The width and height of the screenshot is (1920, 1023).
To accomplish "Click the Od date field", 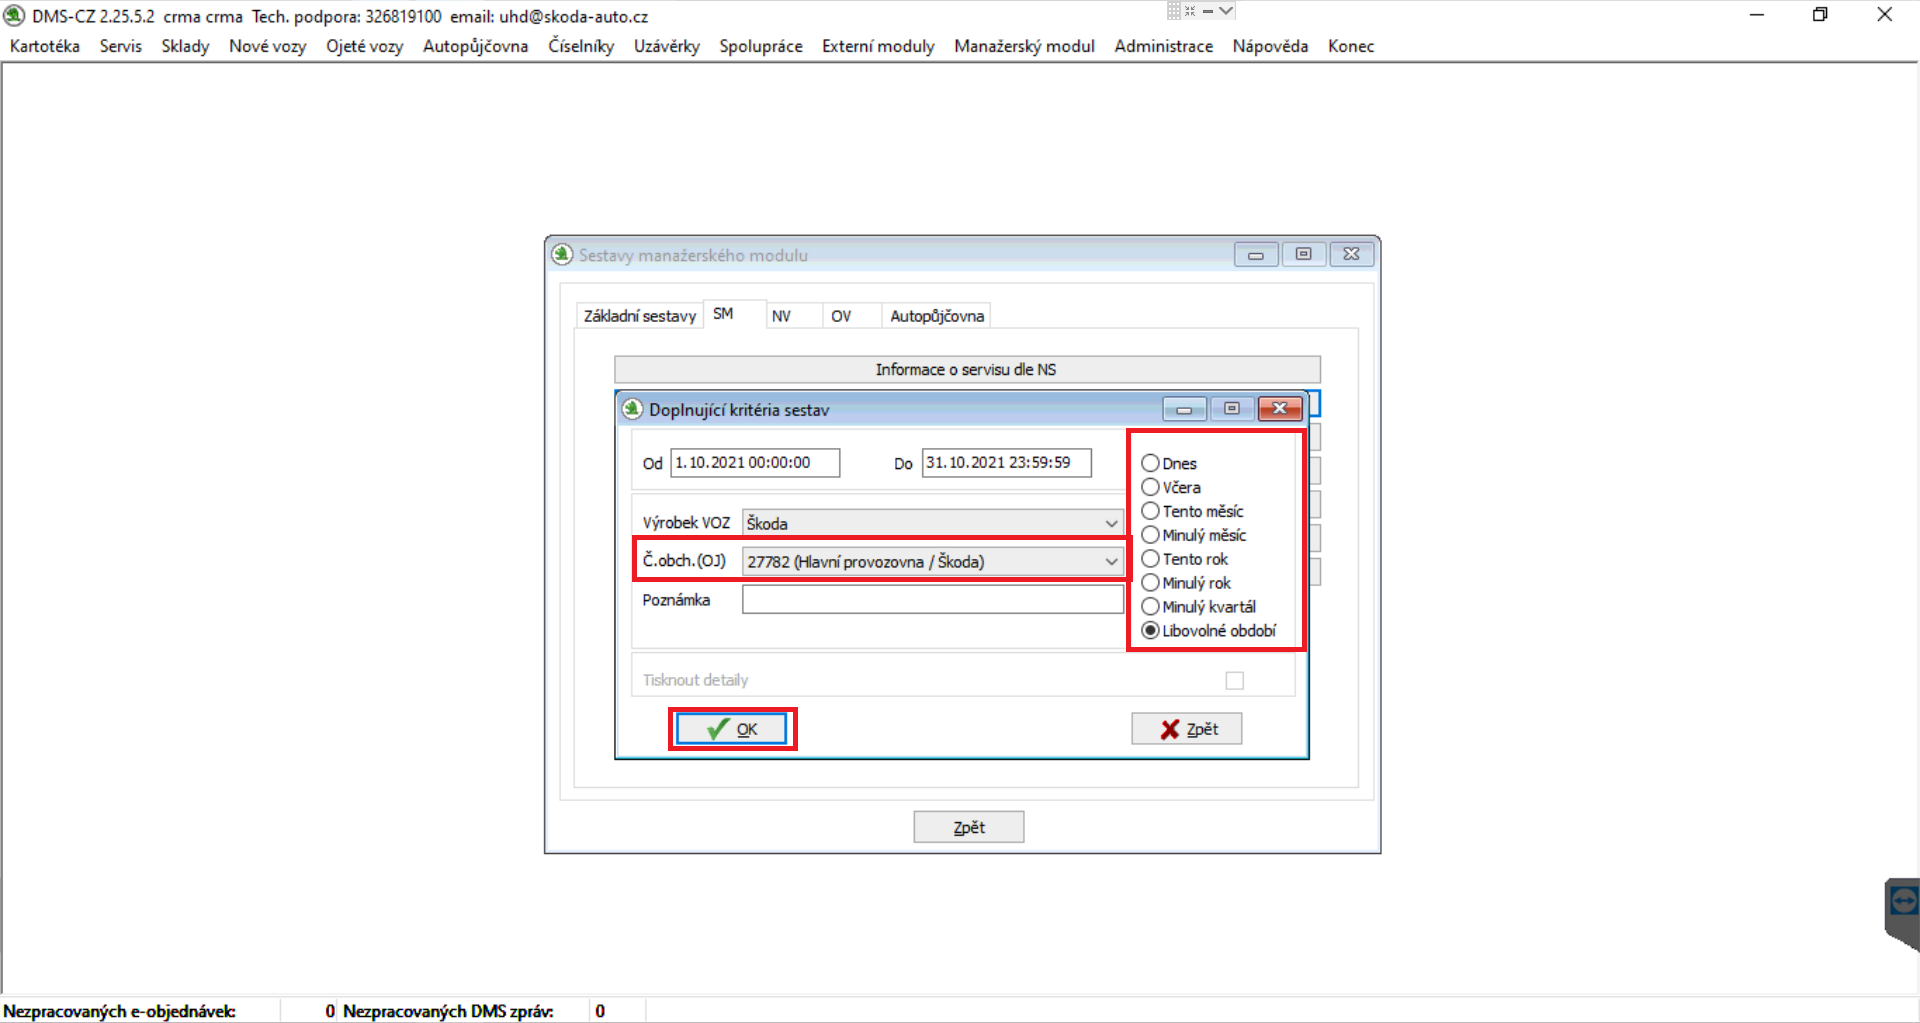I will (x=754, y=463).
